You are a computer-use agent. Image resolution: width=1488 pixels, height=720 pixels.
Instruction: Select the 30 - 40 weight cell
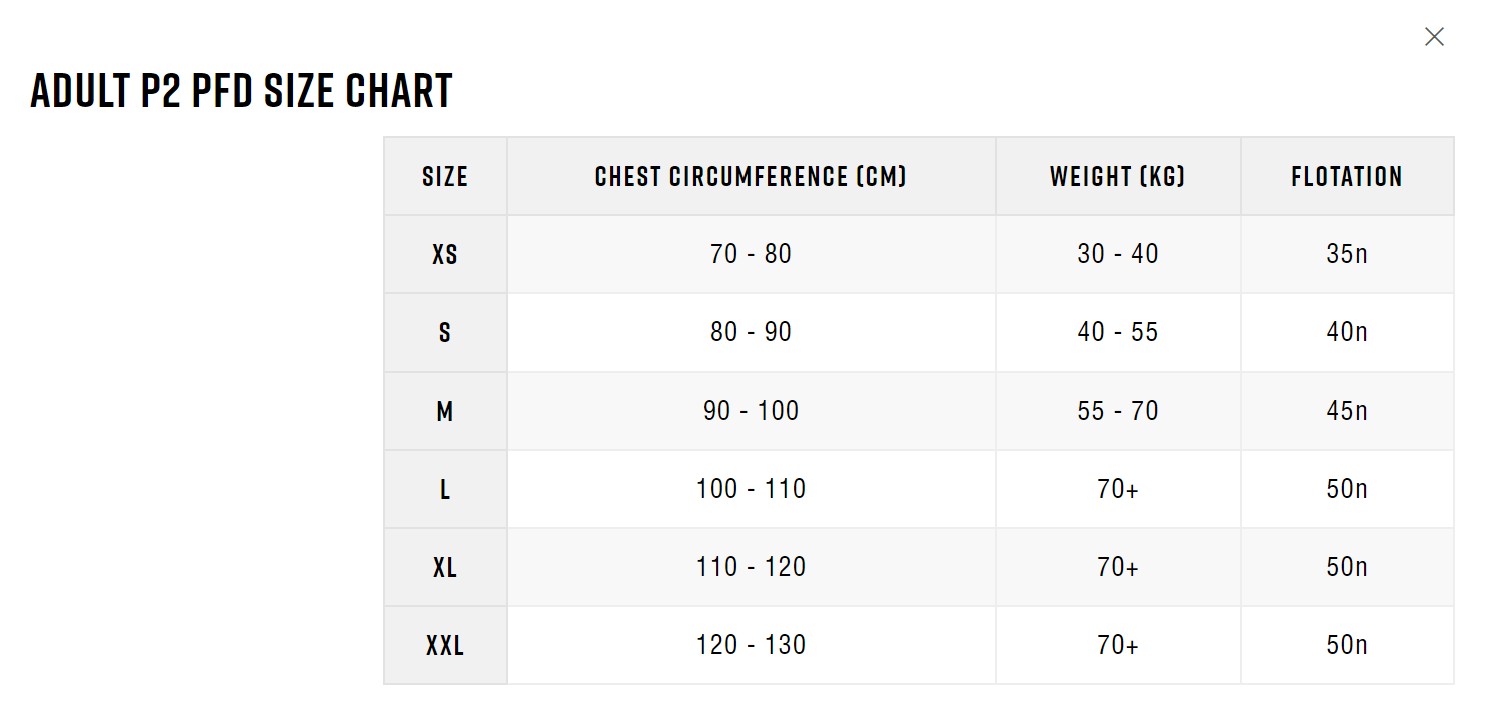coord(1118,254)
